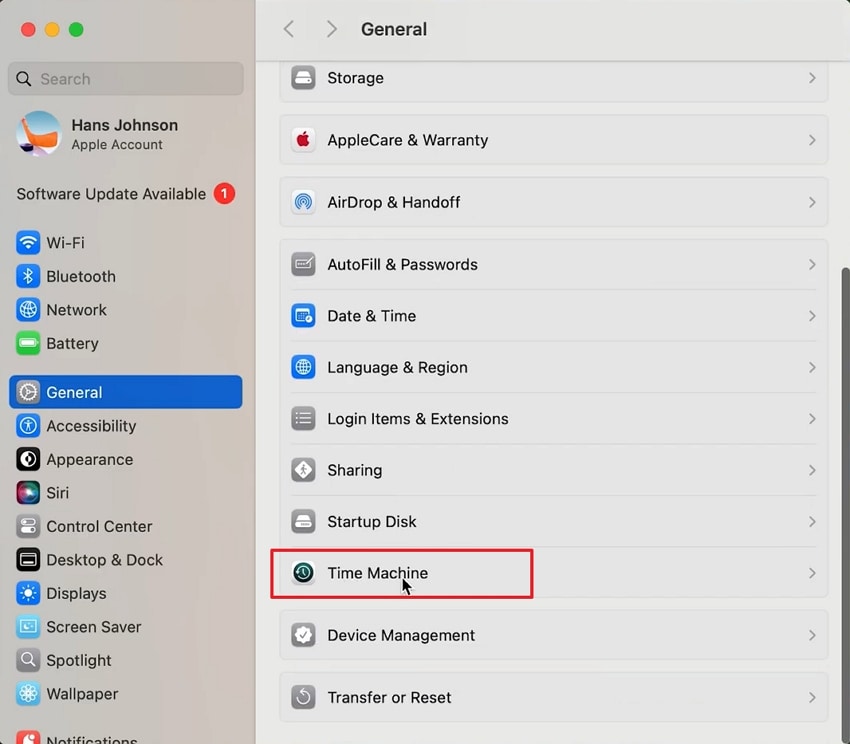The width and height of the screenshot is (850, 744).
Task: Open Control Center sidebar item
Action: [x=98, y=526]
